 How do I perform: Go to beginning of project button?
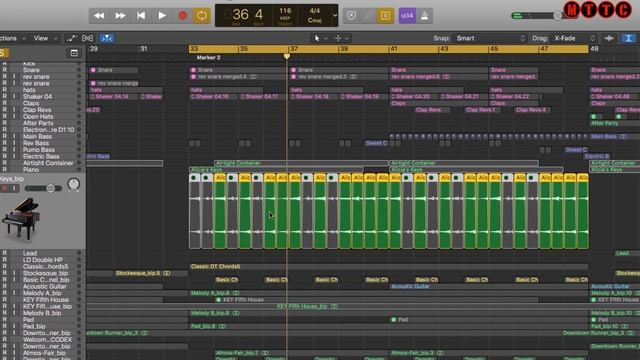pos(141,16)
